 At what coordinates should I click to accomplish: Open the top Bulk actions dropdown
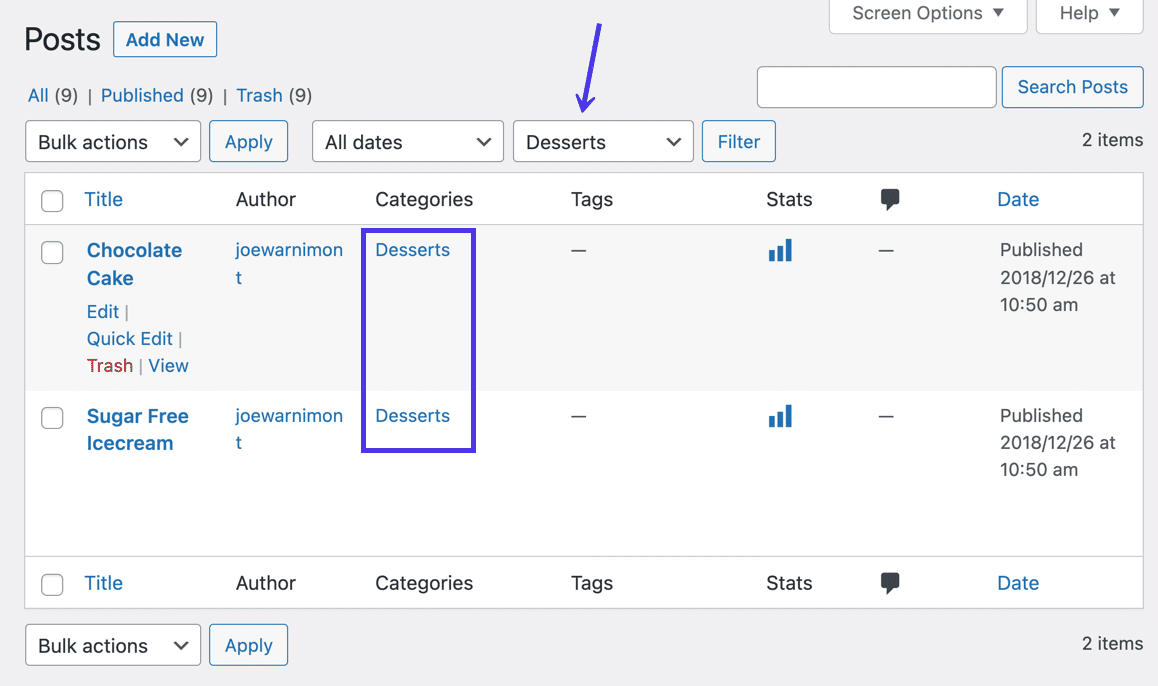coord(113,142)
